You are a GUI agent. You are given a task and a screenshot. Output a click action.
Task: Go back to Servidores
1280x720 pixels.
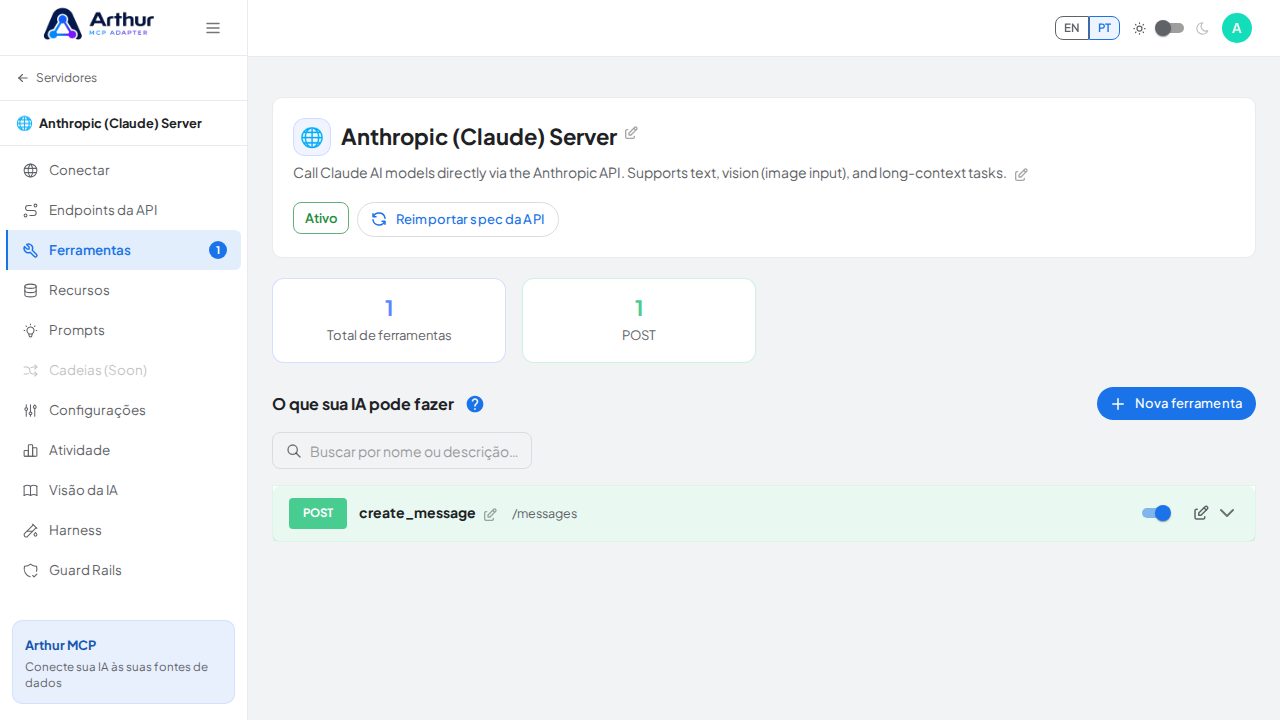pos(57,78)
